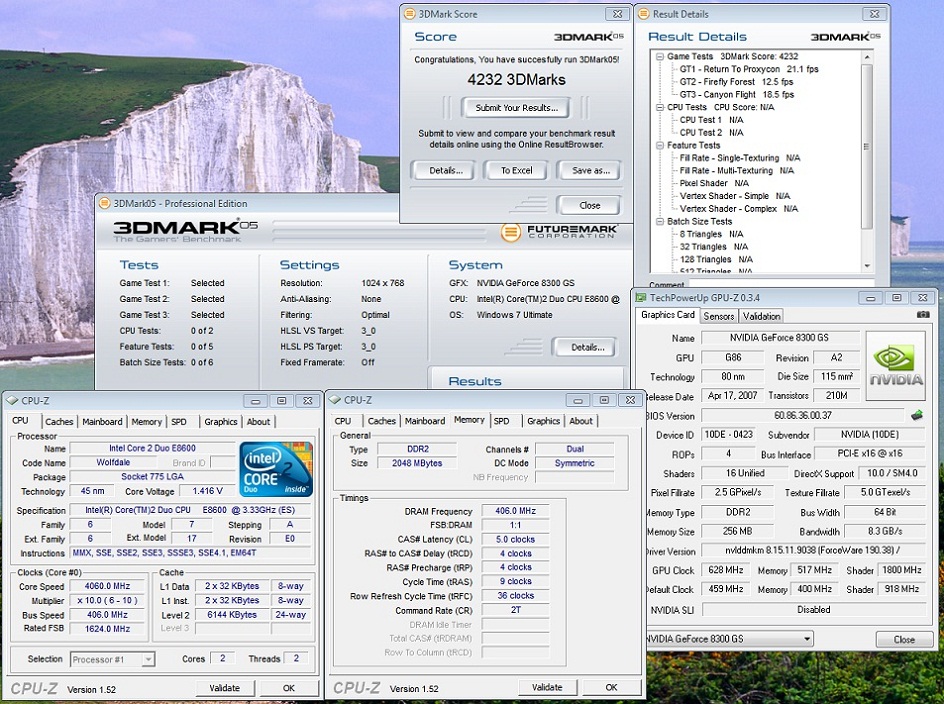Click GPU Clock value 628 MHz

click(725, 570)
